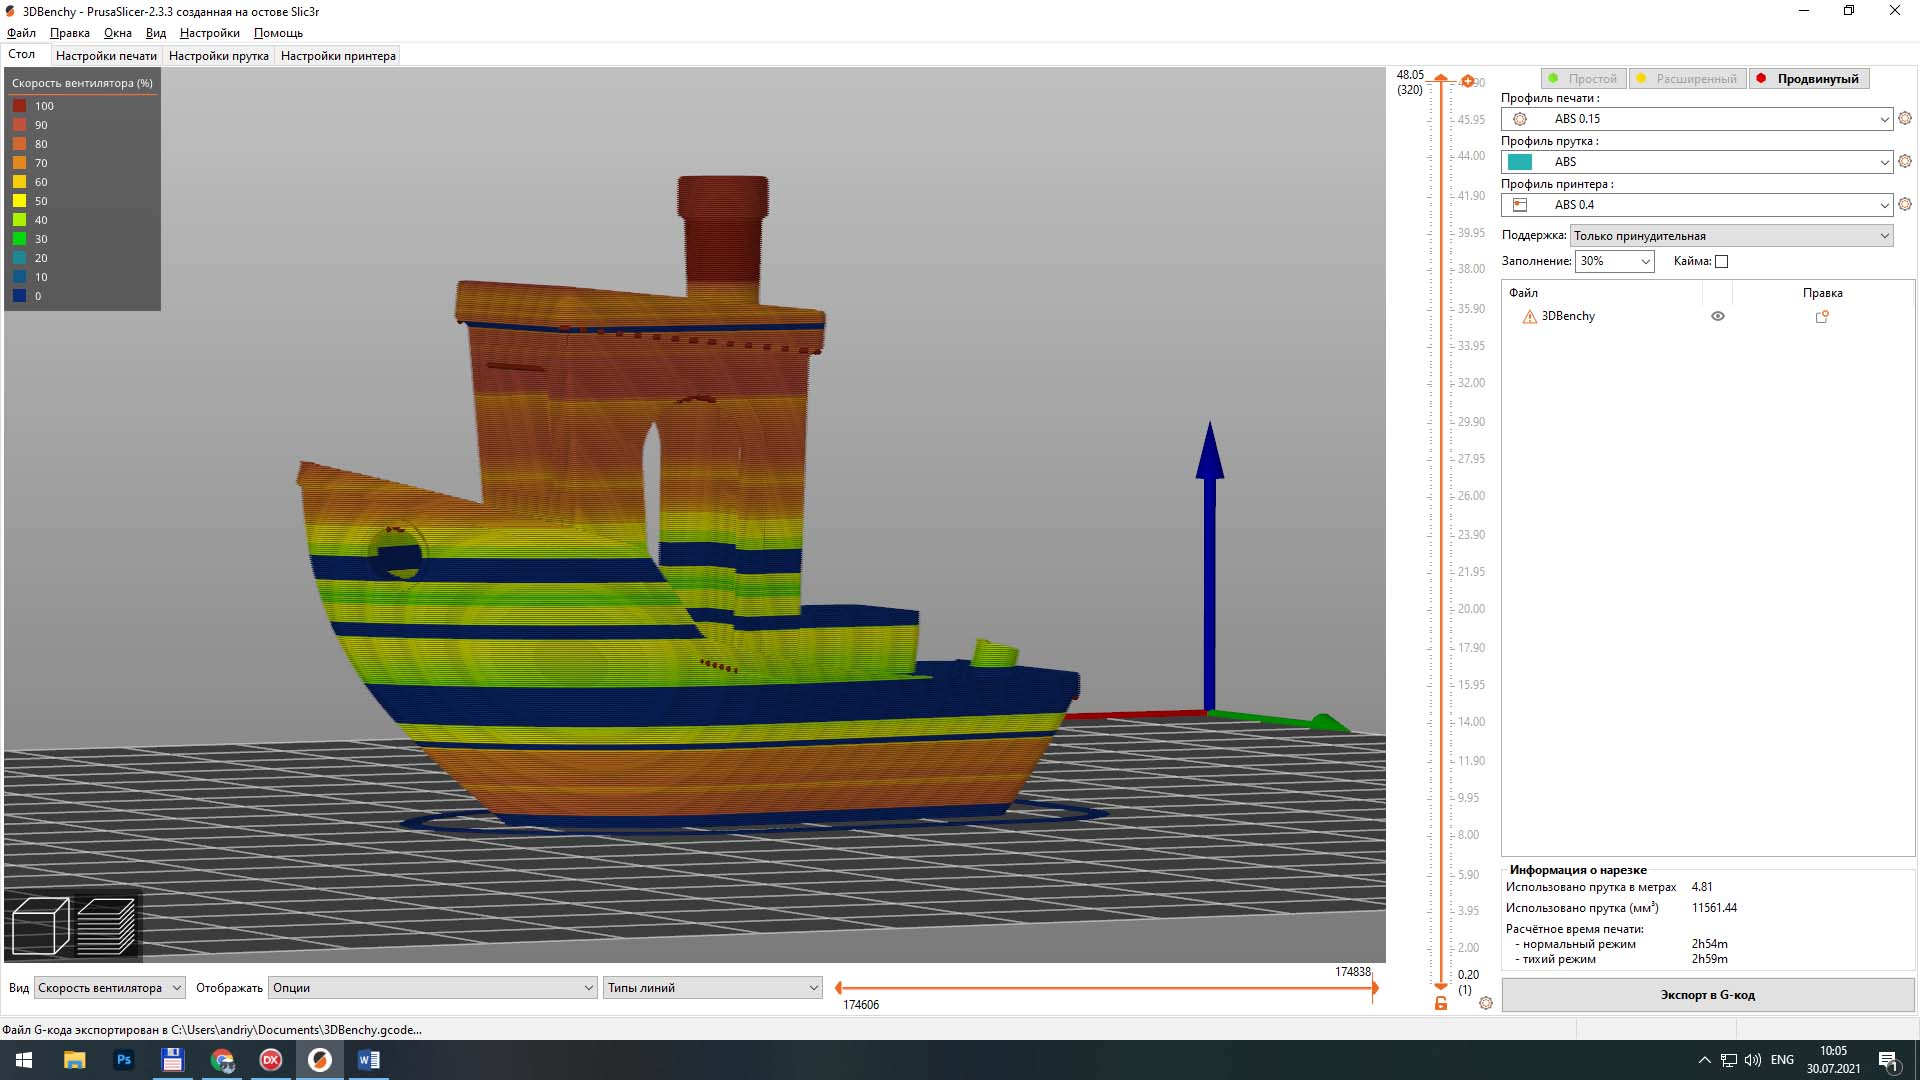Toggle visibility eye for 3DBenchy object
Viewport: 1920px width, 1080px height.
pos(1718,316)
